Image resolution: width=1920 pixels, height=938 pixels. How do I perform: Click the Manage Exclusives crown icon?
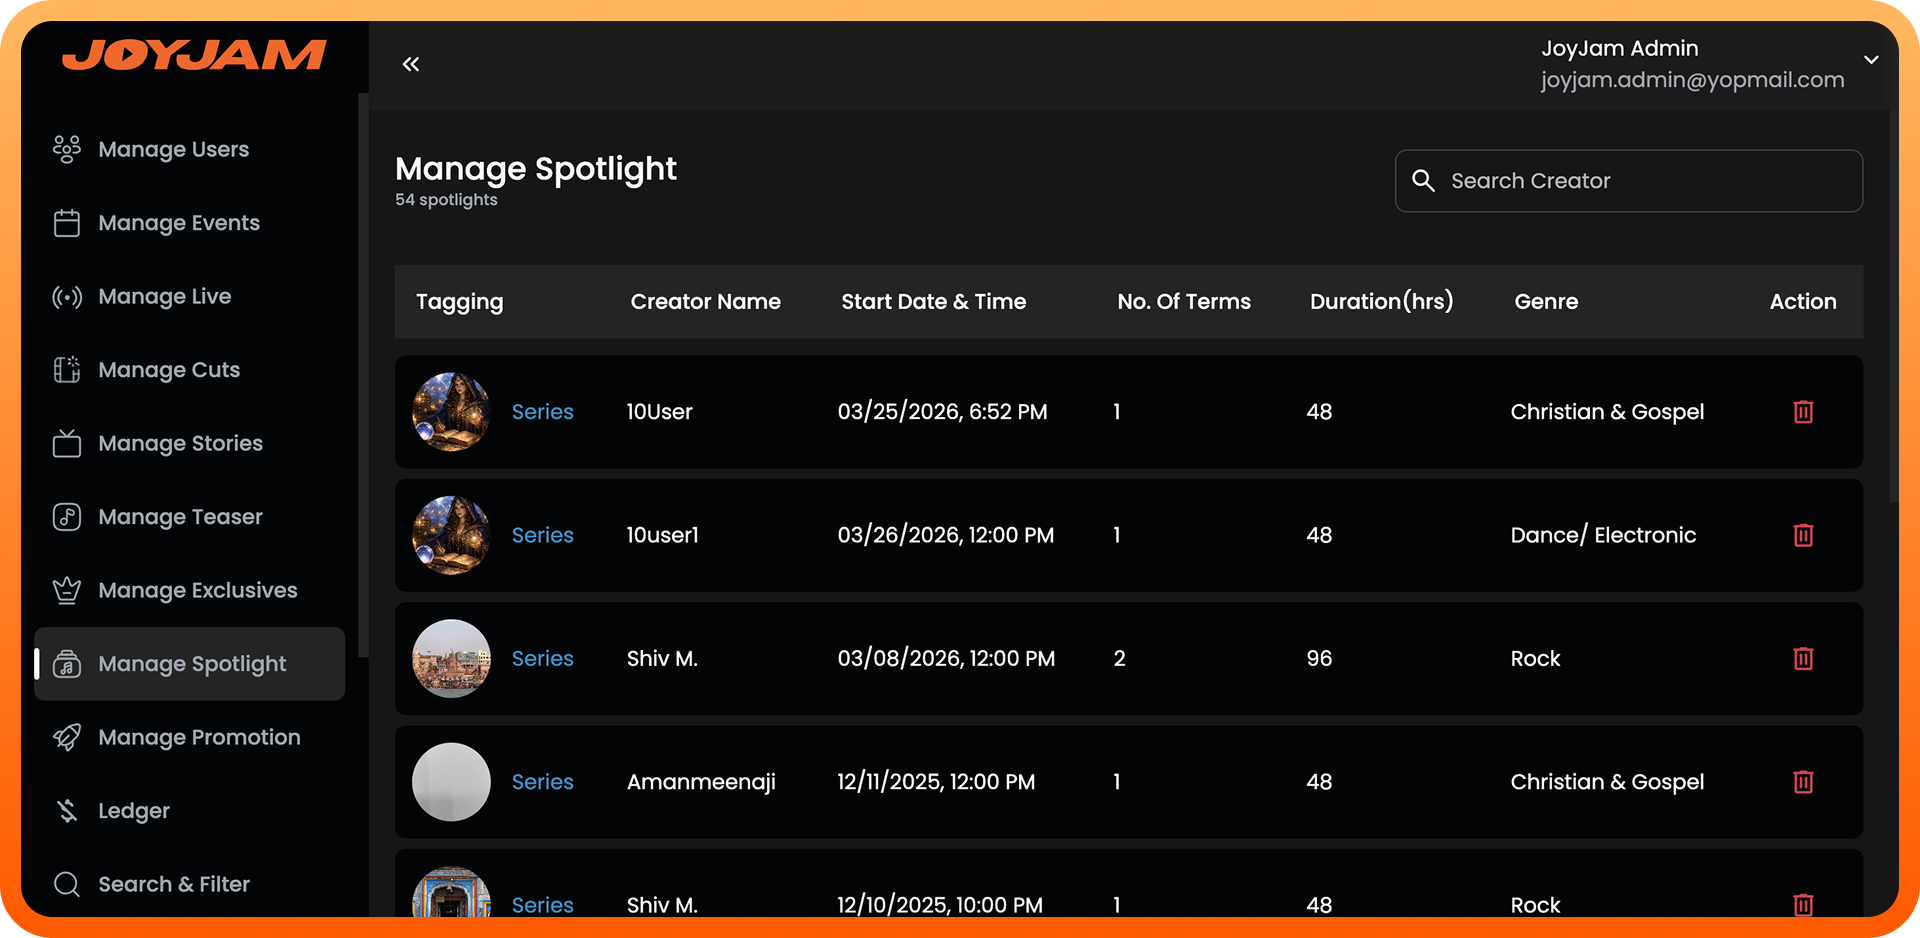tap(67, 591)
